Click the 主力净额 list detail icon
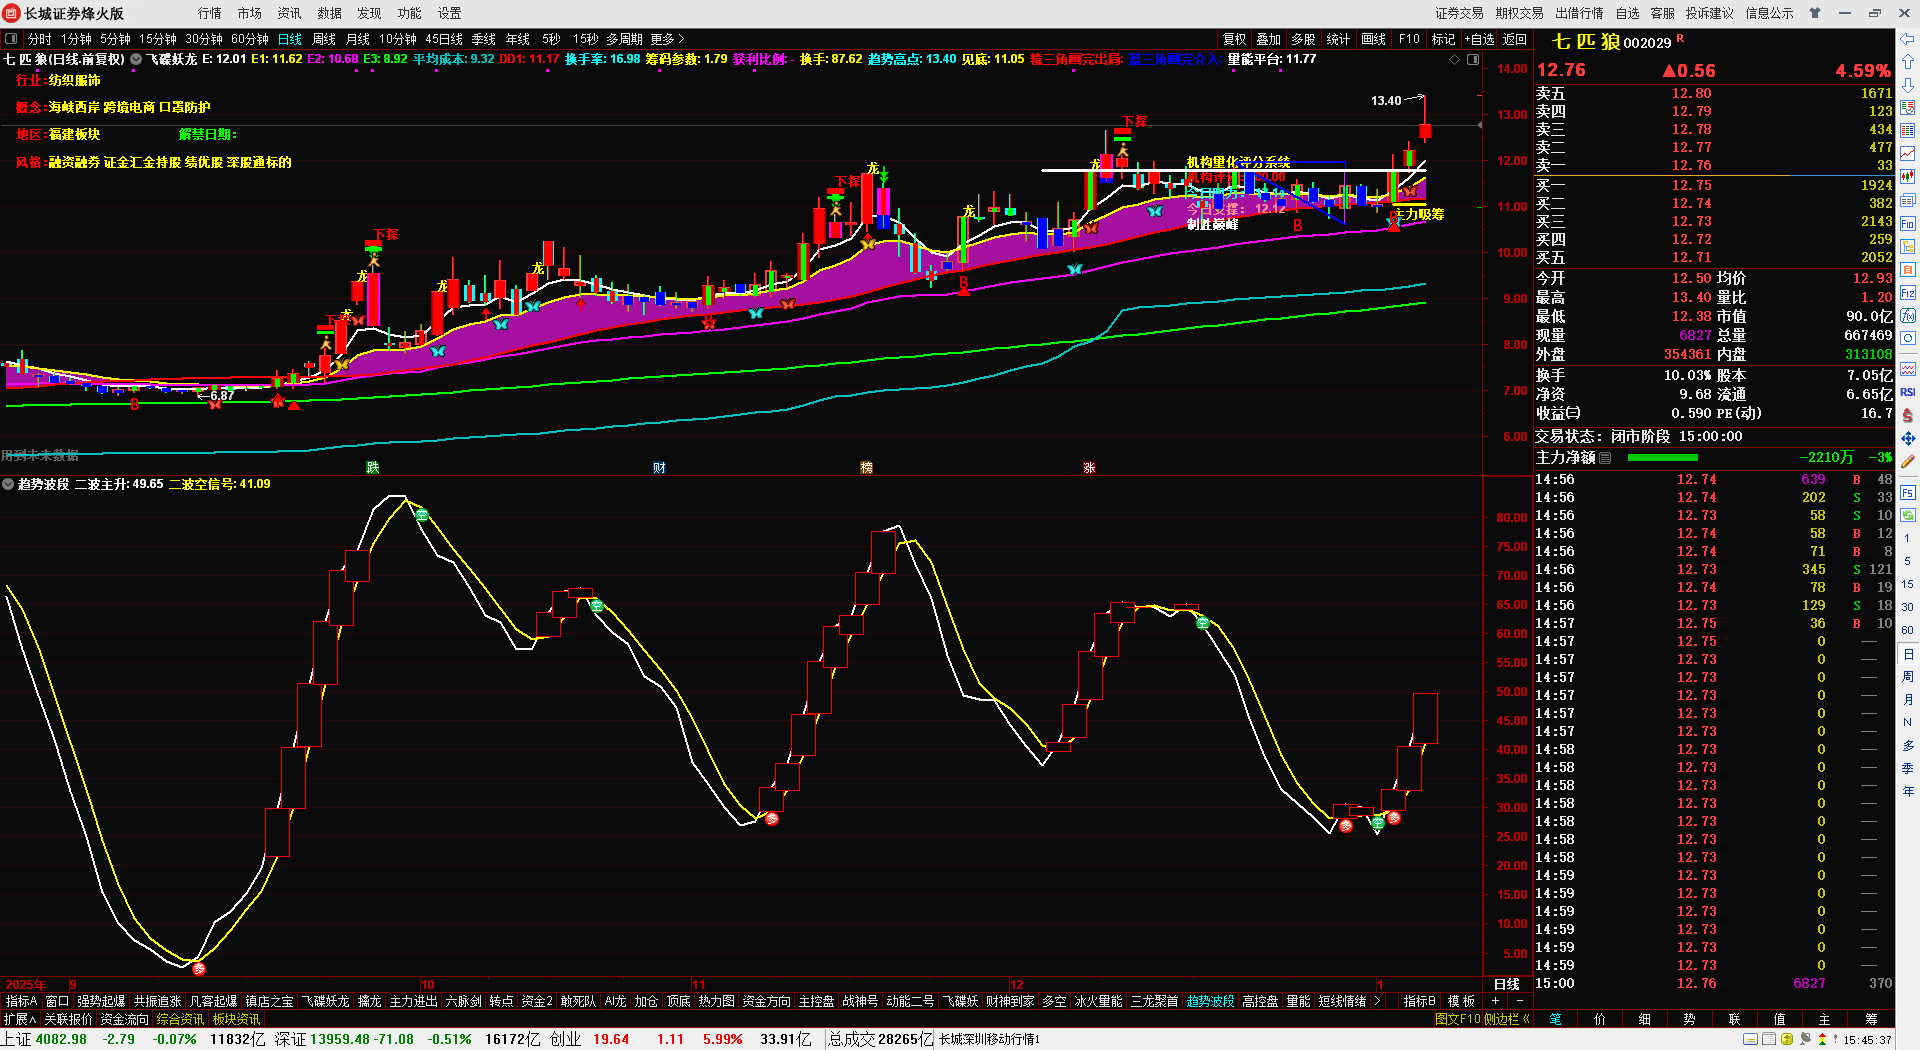The image size is (1920, 1050). [x=1605, y=458]
